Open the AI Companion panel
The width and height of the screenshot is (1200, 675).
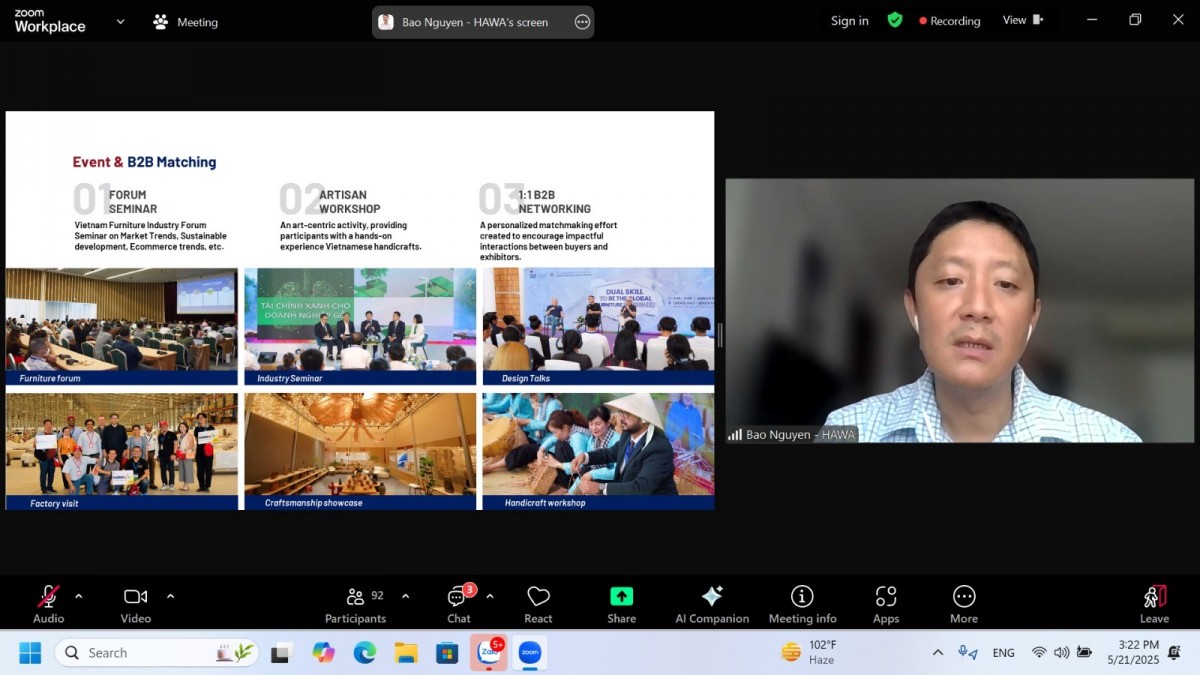coord(711,605)
